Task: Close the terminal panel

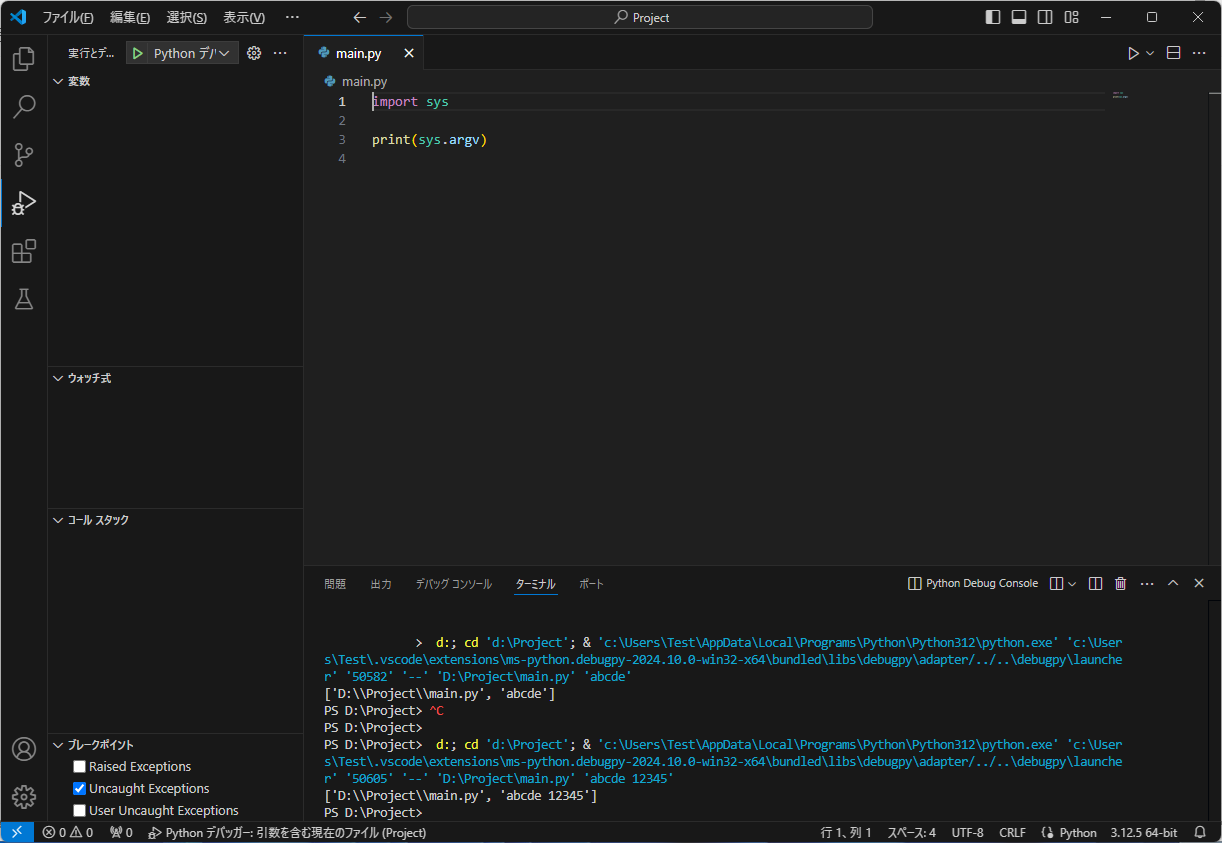Action: [1199, 583]
